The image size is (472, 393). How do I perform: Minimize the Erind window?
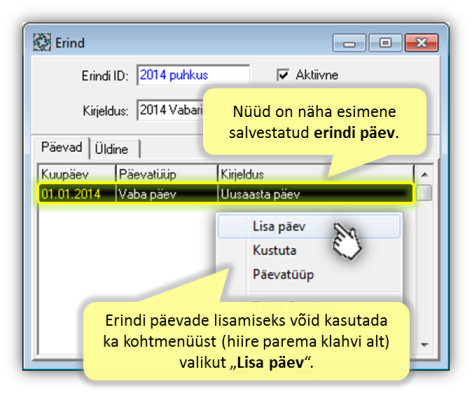pyautogui.click(x=349, y=43)
